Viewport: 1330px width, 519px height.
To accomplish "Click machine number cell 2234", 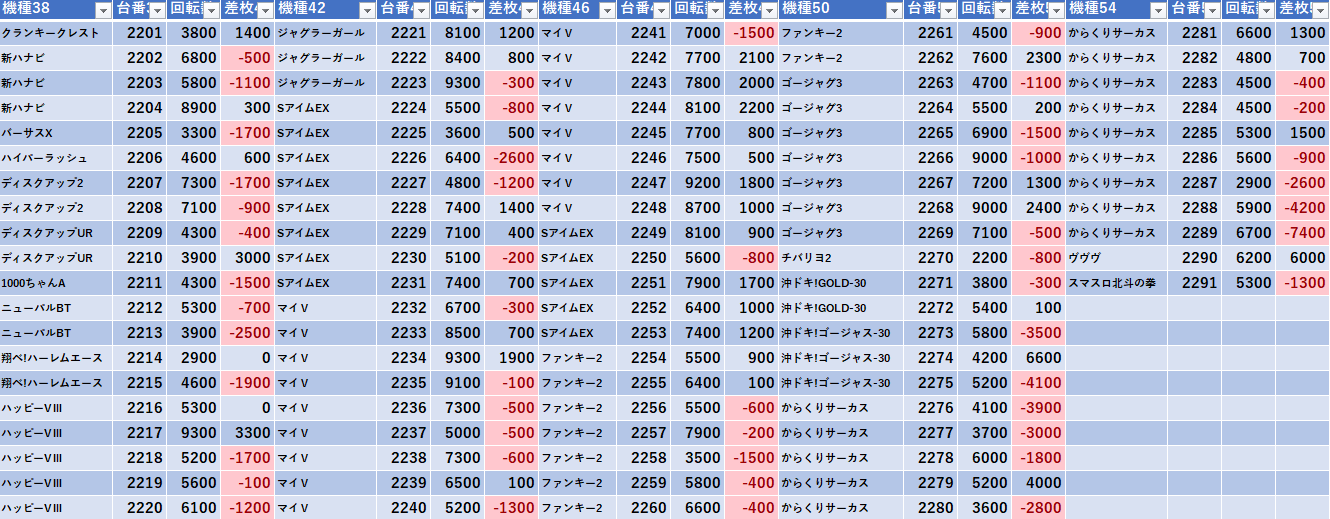I will click(404, 358).
